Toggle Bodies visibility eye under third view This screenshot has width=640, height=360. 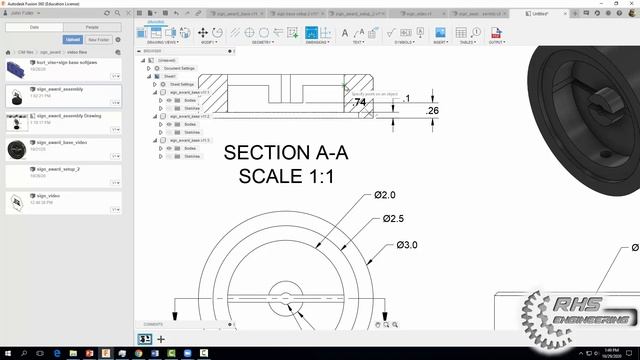(x=169, y=148)
